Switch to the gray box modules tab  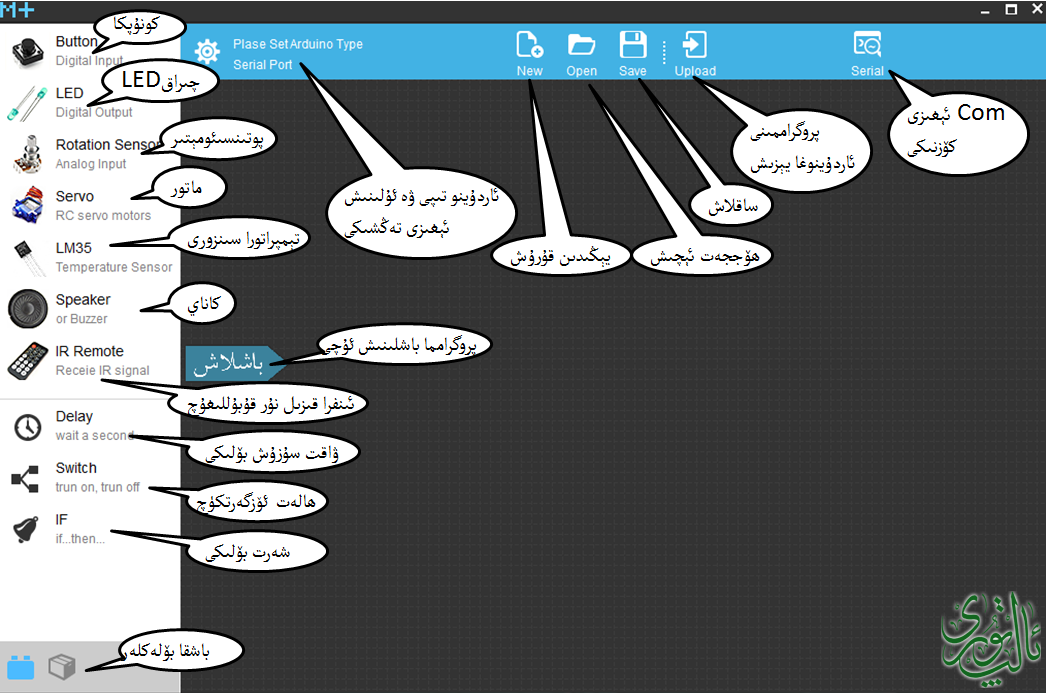click(63, 667)
